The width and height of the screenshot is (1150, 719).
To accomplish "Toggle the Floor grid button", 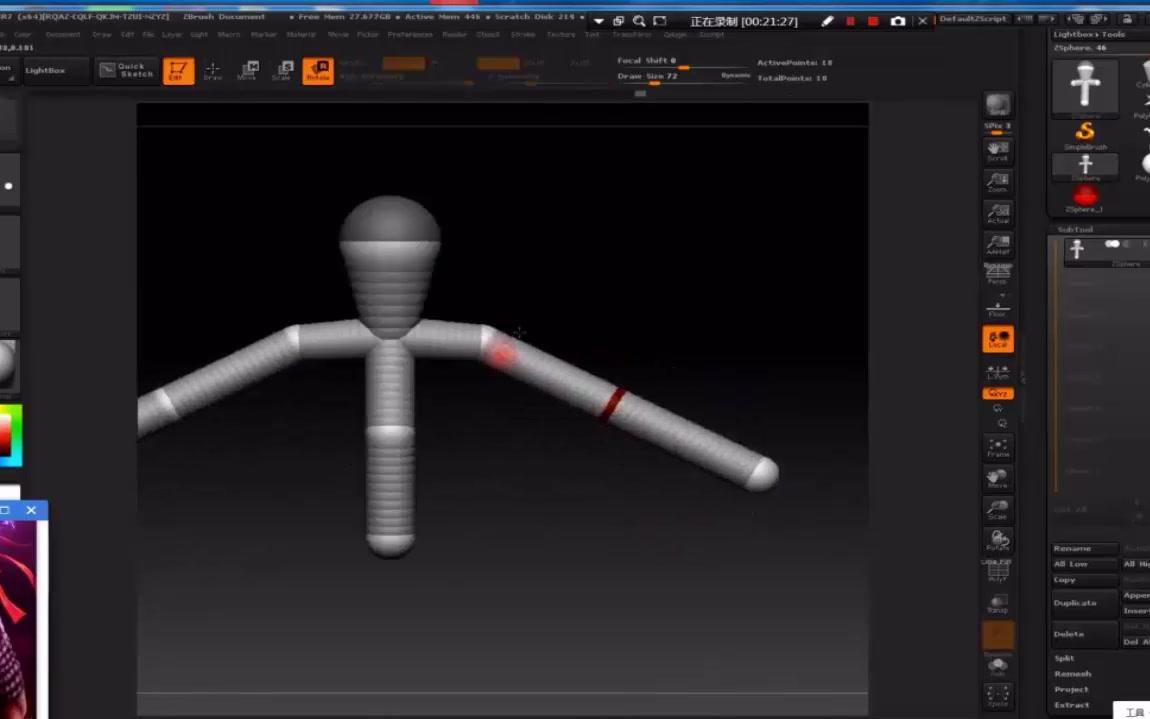I will (x=998, y=305).
